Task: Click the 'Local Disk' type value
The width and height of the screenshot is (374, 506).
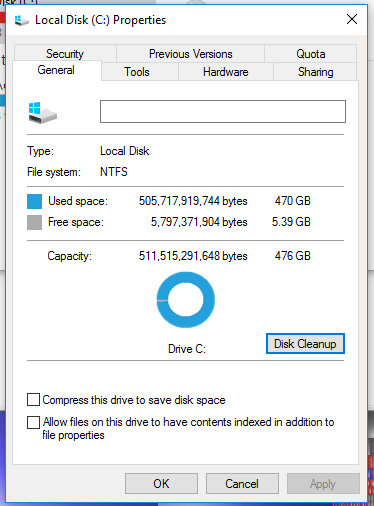Action: coord(125,151)
